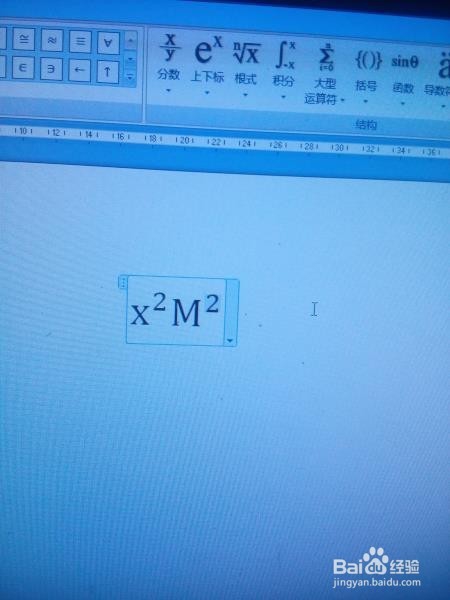This screenshot has width=450, height=600.
Task: Open the 导数符号 accent structure menu
Action: pos(439,81)
